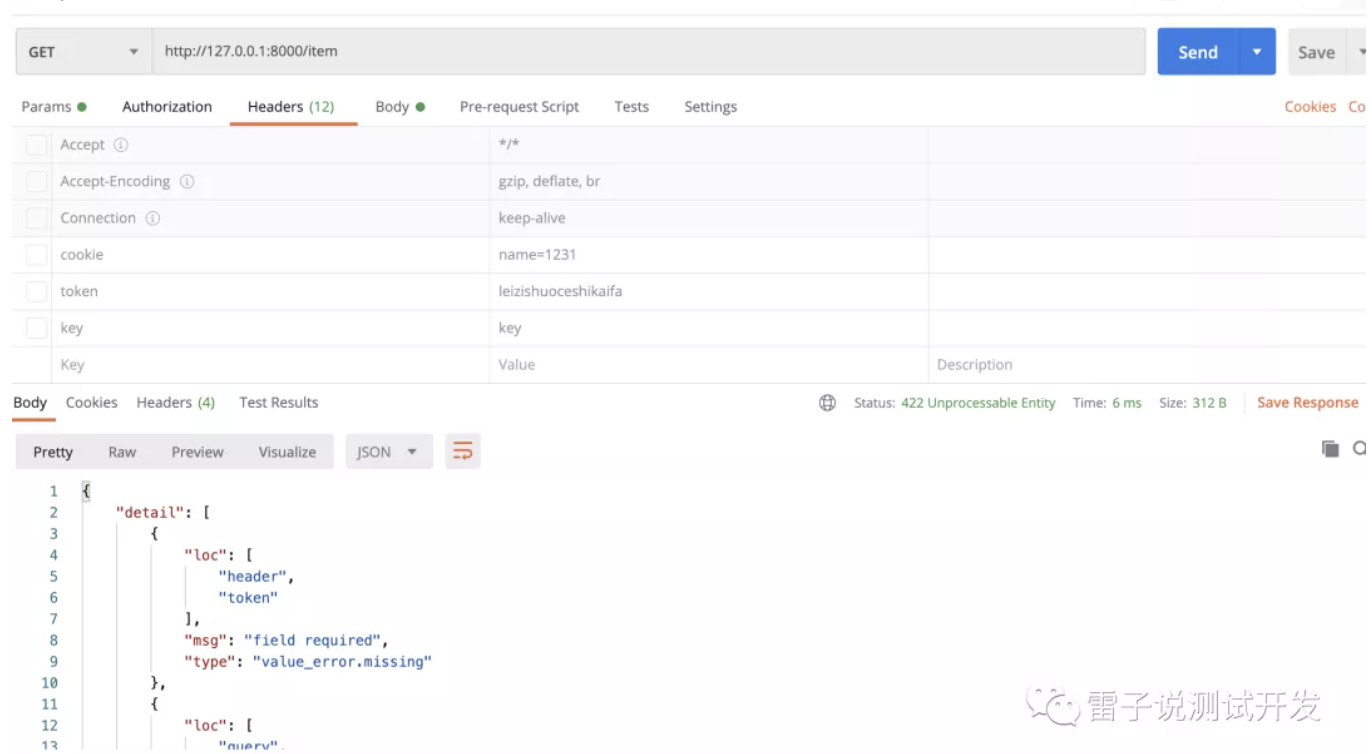The height and width of the screenshot is (754, 1372).
Task: Open the Cookies link at right
Action: pyautogui.click(x=1310, y=107)
